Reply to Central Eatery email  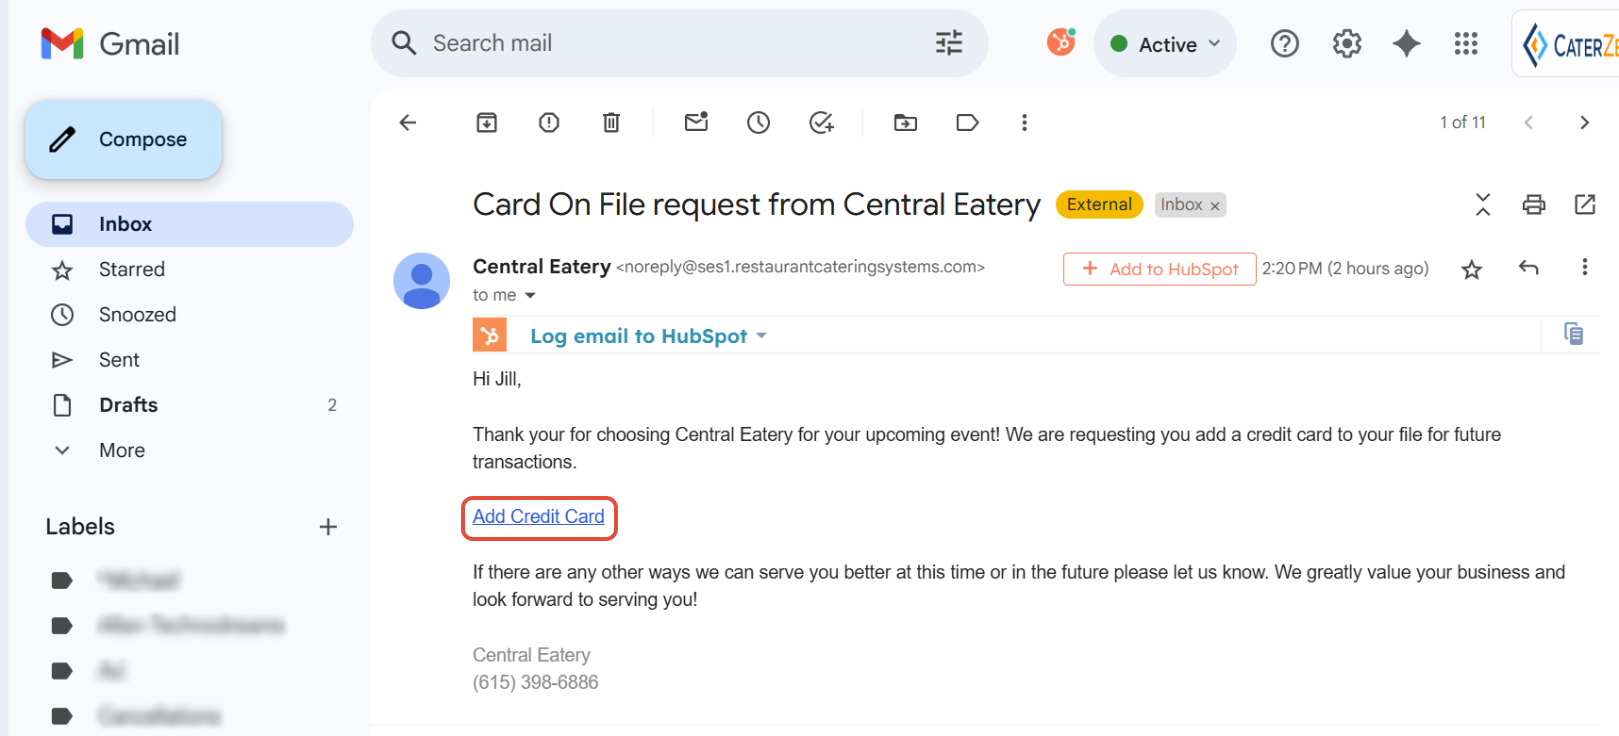tap(1528, 268)
